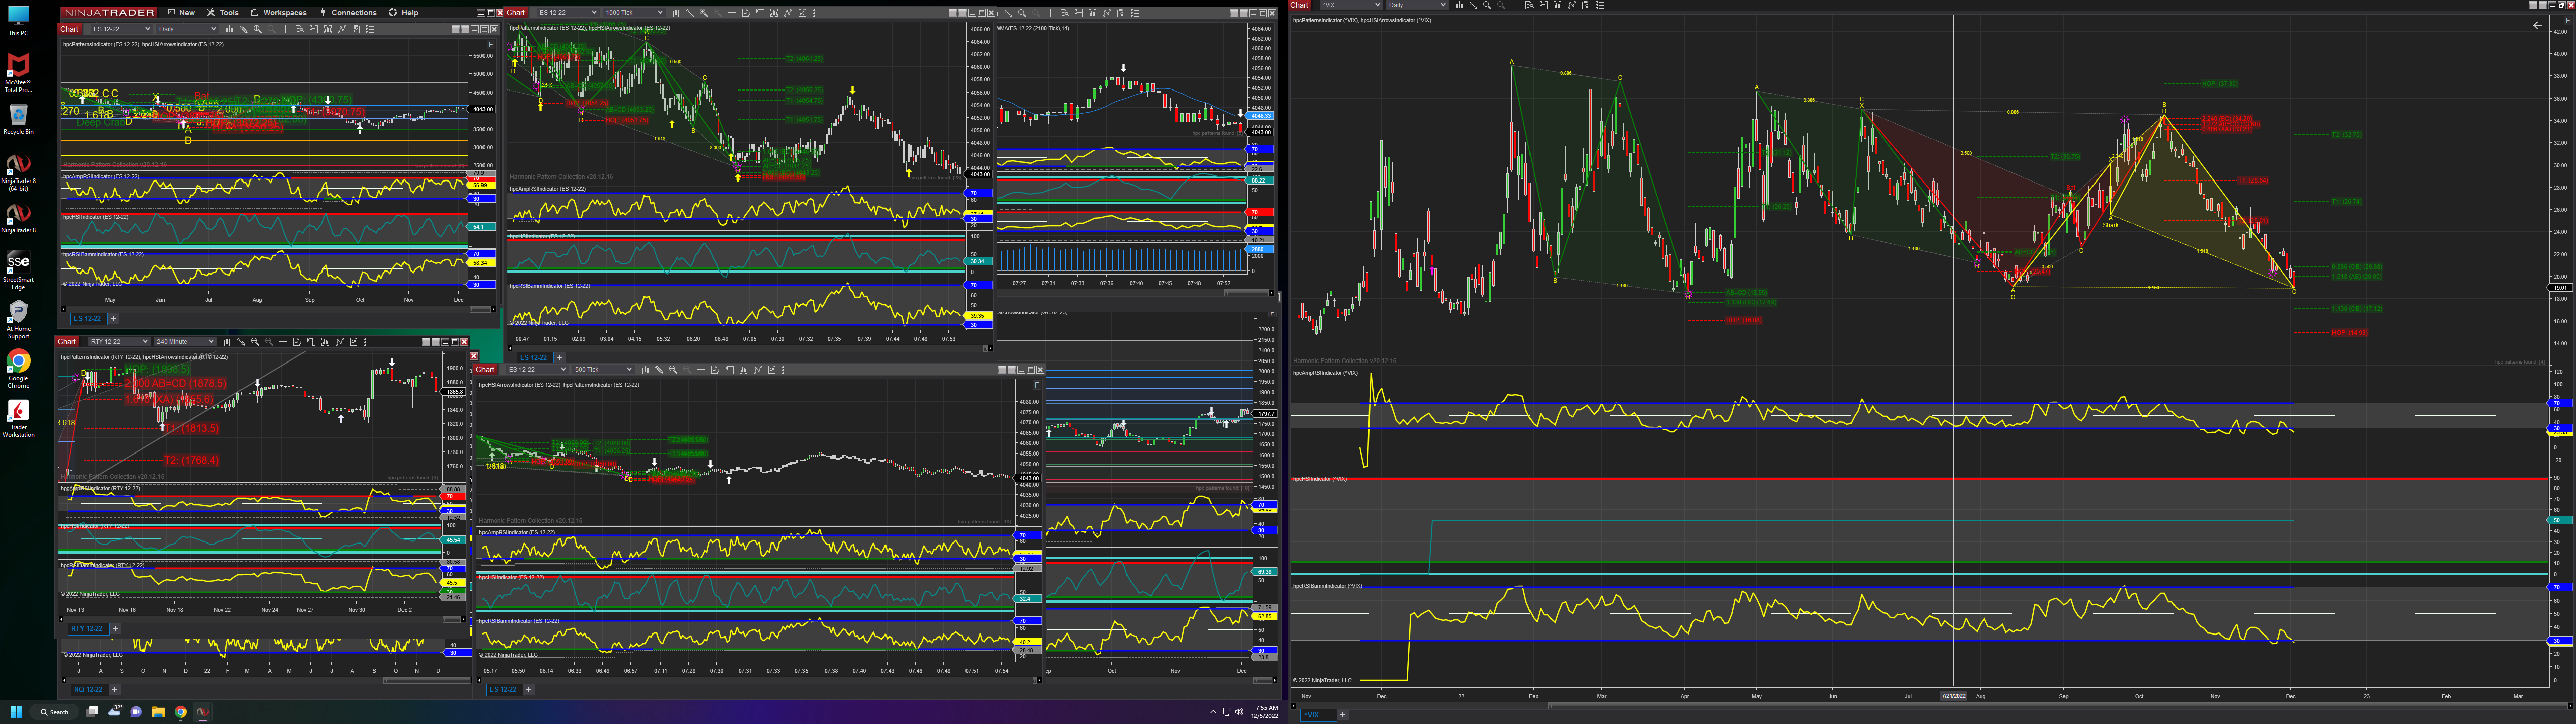Click Chart Trader icon in ES 500 Tick chart
This screenshot has width=2576, height=724.
[x=729, y=370]
